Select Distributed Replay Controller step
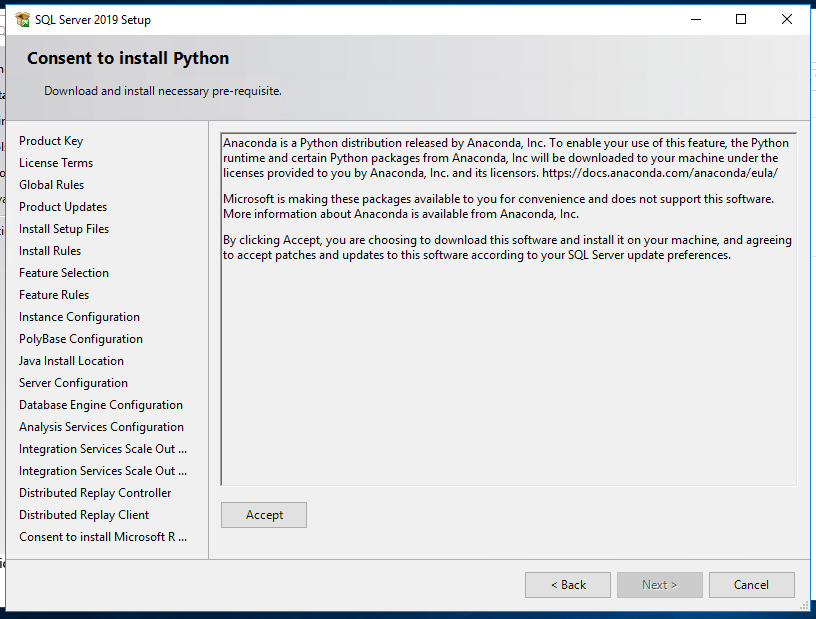816x619 pixels. [95, 493]
